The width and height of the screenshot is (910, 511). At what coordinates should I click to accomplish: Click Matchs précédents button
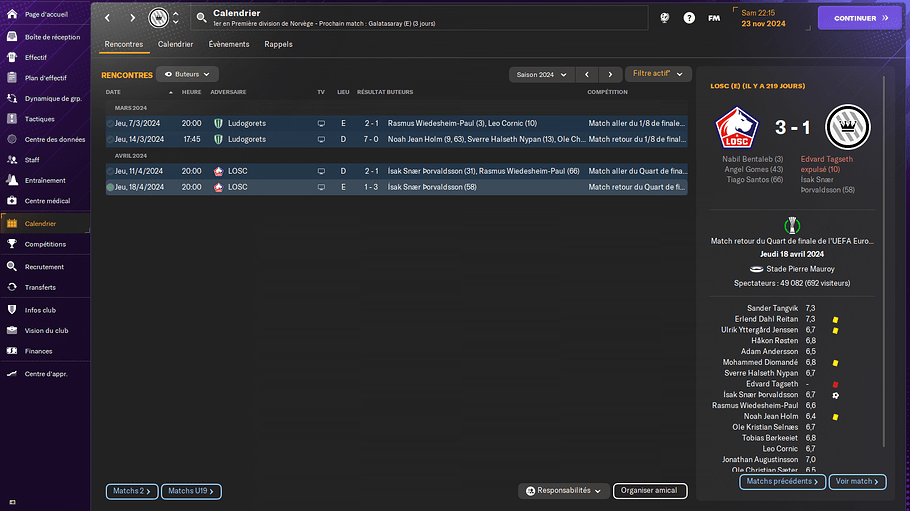pos(782,481)
